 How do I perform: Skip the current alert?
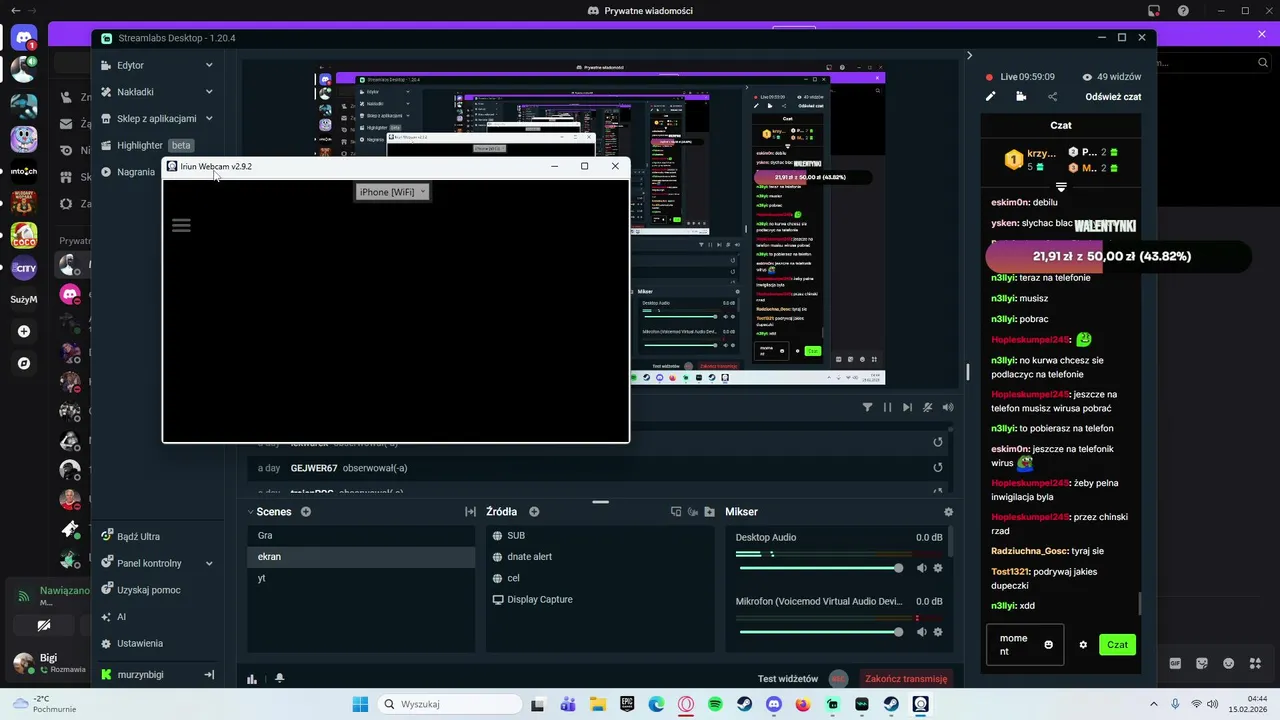(x=907, y=407)
